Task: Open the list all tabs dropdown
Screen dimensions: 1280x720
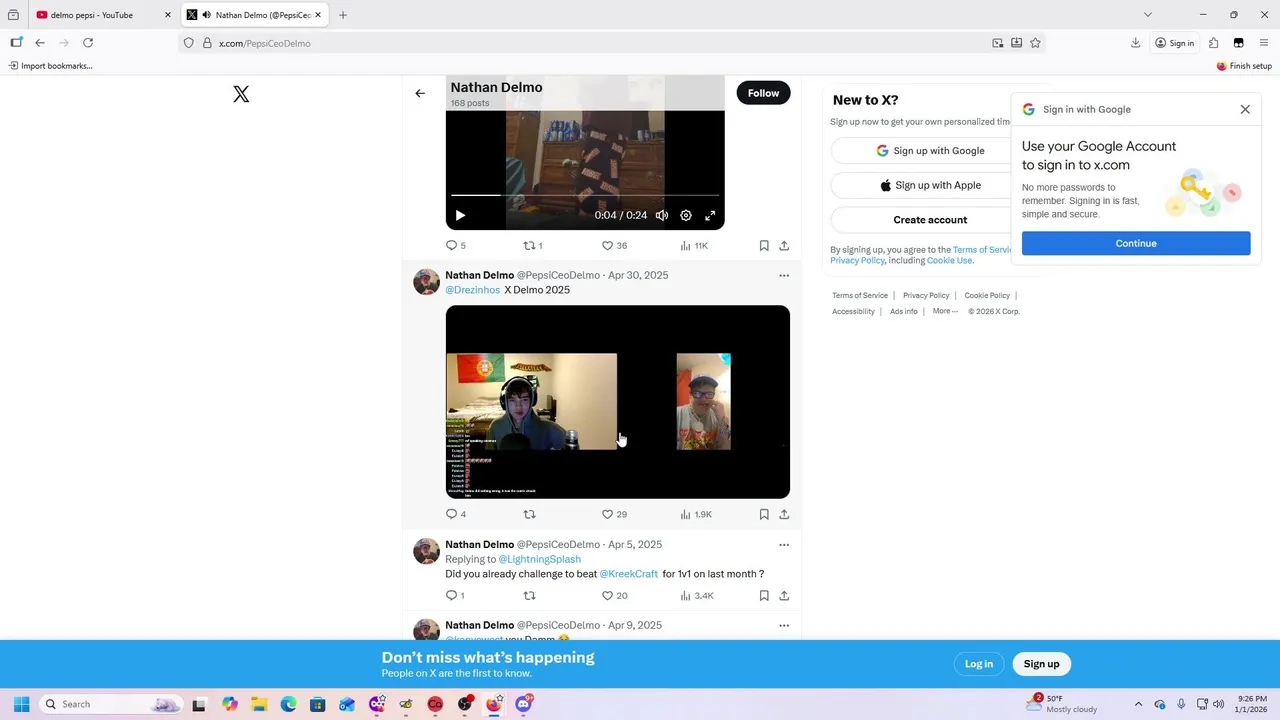Action: coord(1148,15)
